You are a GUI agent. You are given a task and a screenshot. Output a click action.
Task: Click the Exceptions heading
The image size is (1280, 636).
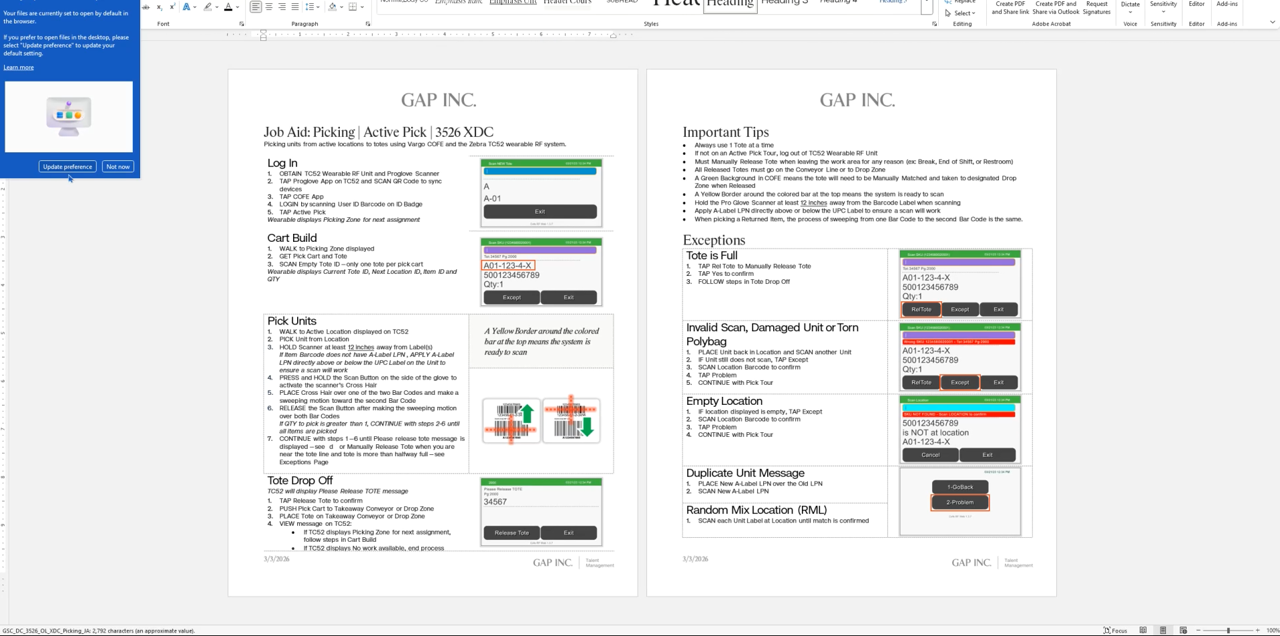pyautogui.click(x=714, y=240)
